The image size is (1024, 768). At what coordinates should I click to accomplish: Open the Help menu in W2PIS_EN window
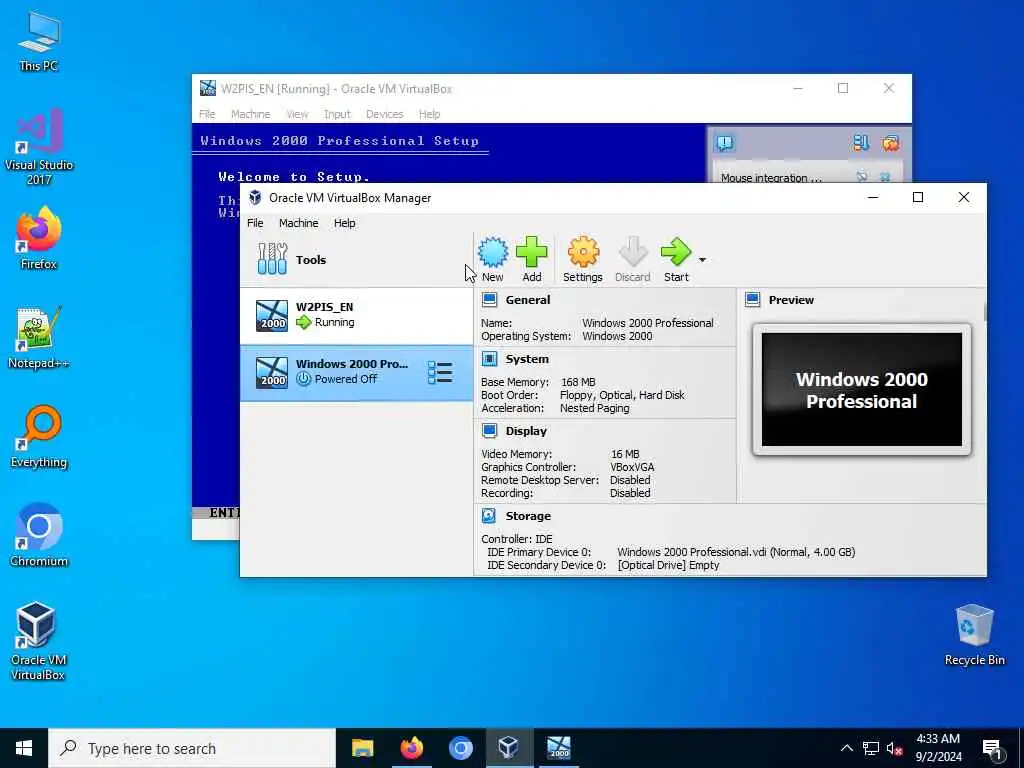429,114
